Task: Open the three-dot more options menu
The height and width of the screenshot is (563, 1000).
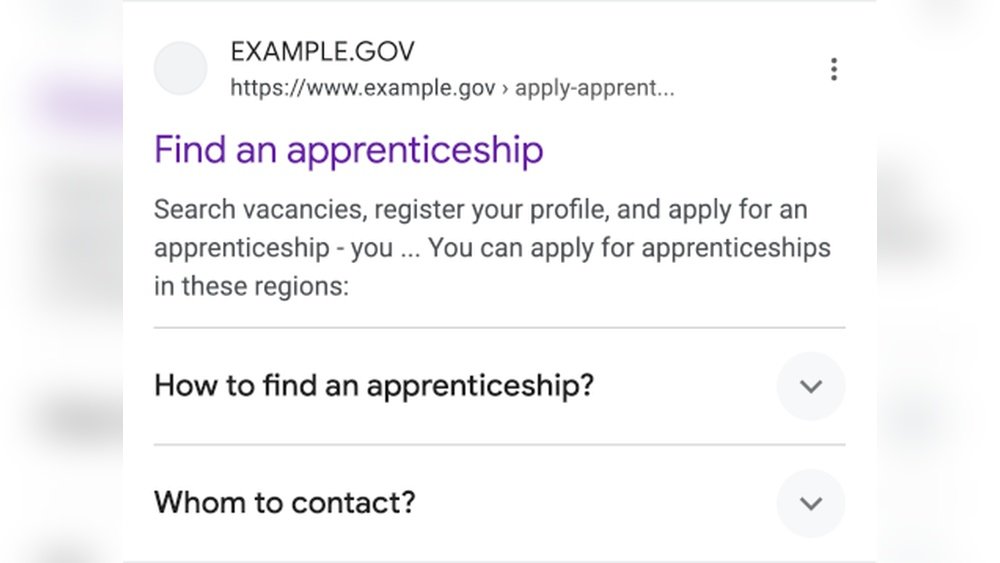Action: click(833, 69)
